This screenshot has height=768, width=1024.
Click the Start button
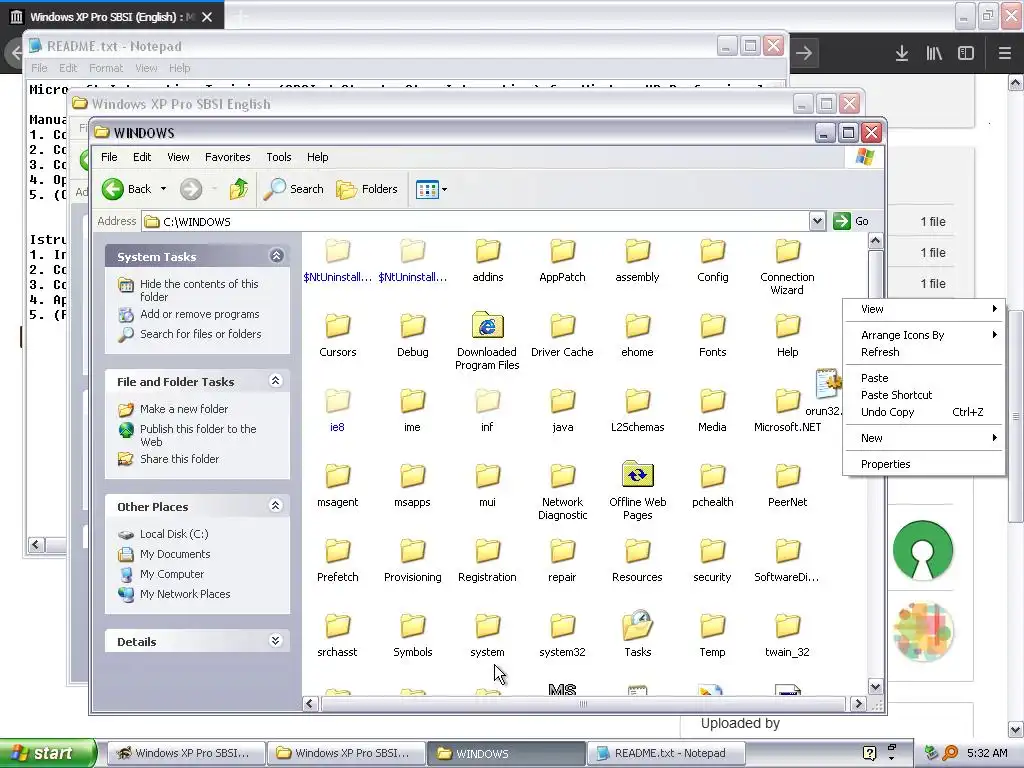tap(47, 754)
